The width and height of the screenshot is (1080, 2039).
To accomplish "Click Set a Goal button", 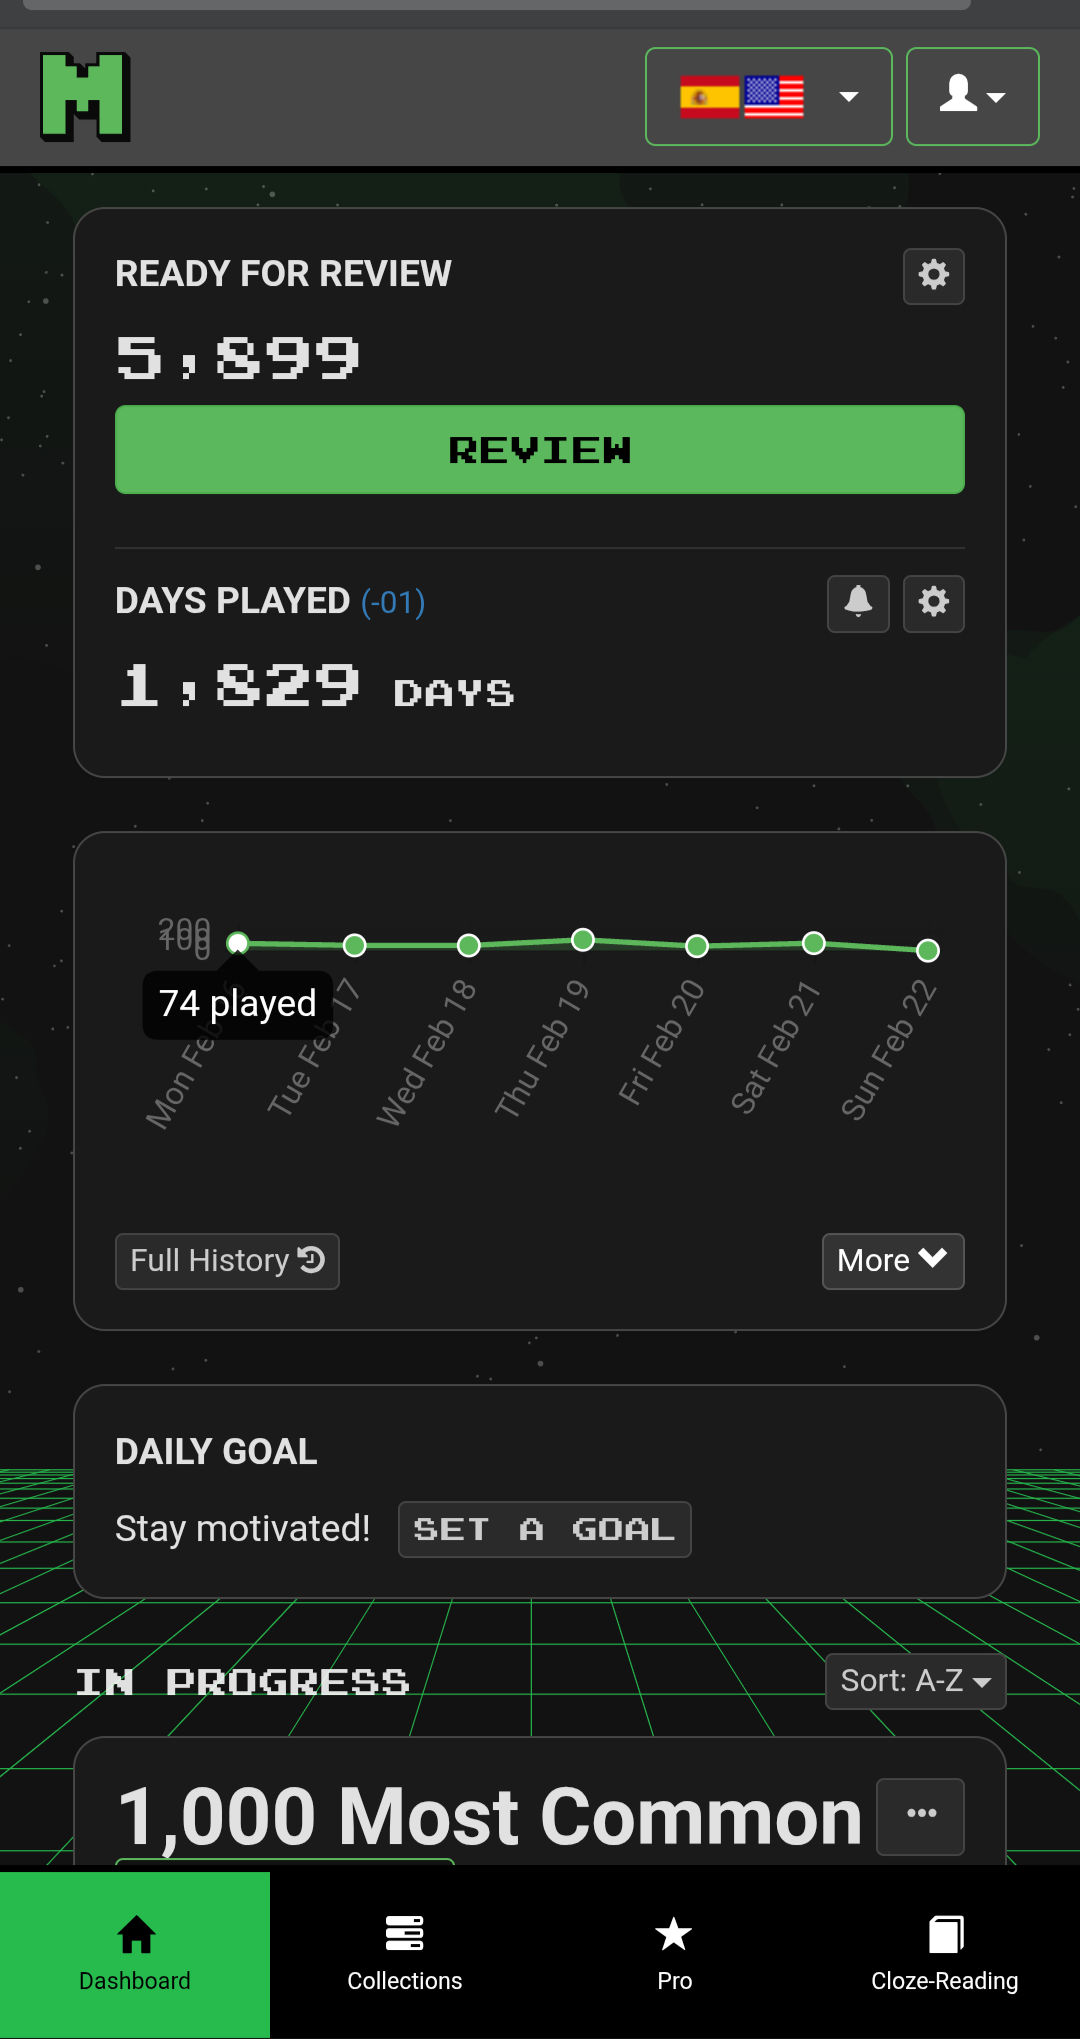I will coord(544,1529).
